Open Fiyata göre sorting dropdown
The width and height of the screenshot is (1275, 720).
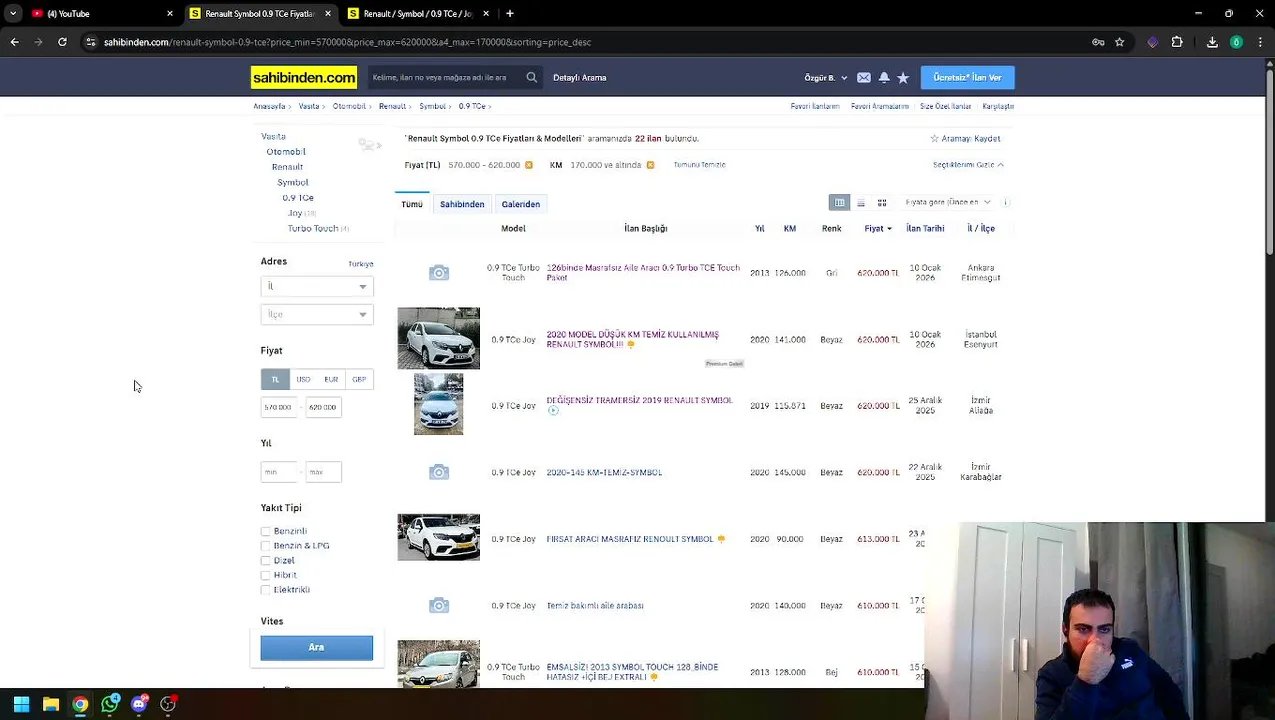click(947, 202)
